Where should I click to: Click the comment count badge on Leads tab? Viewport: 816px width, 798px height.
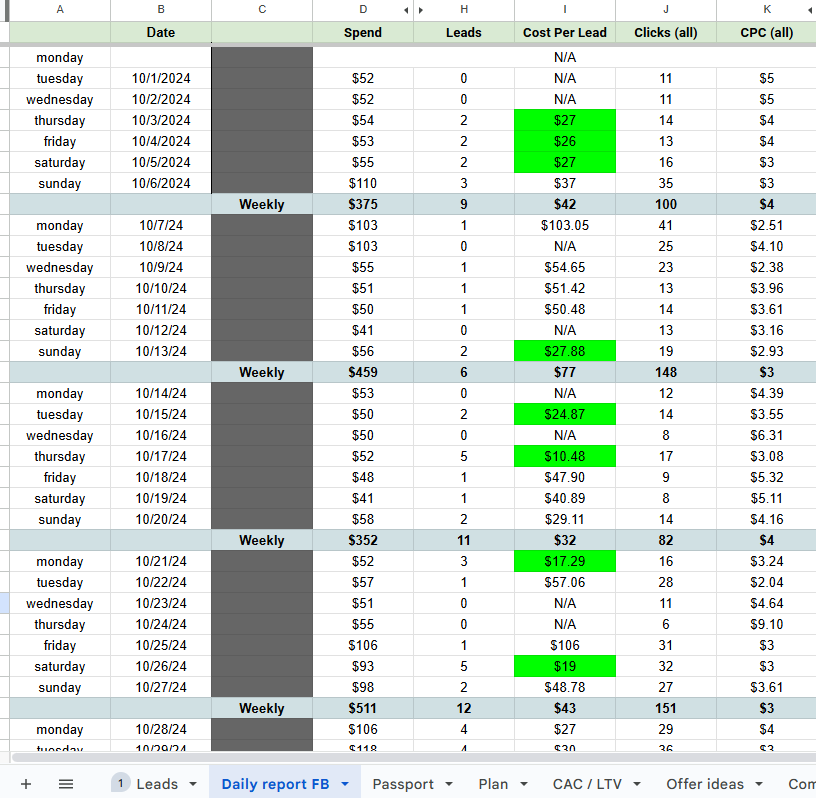pos(121,784)
